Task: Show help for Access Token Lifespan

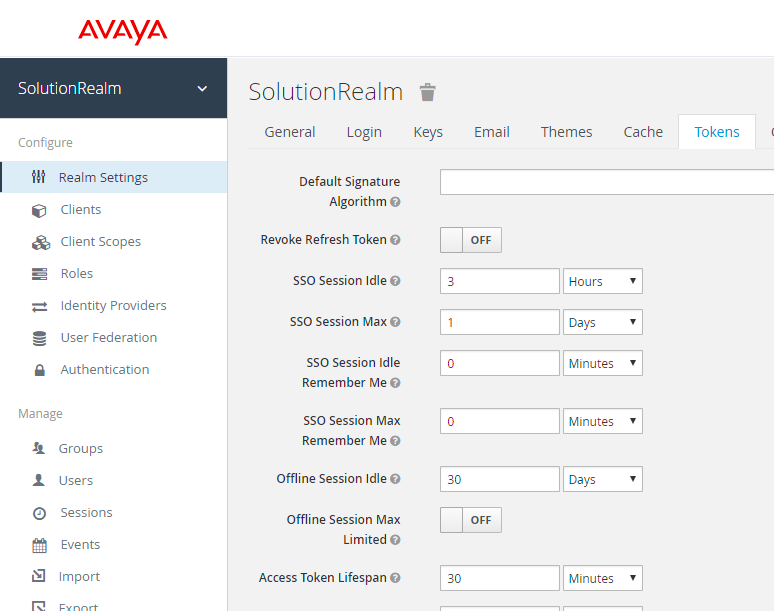Action: pos(395,578)
